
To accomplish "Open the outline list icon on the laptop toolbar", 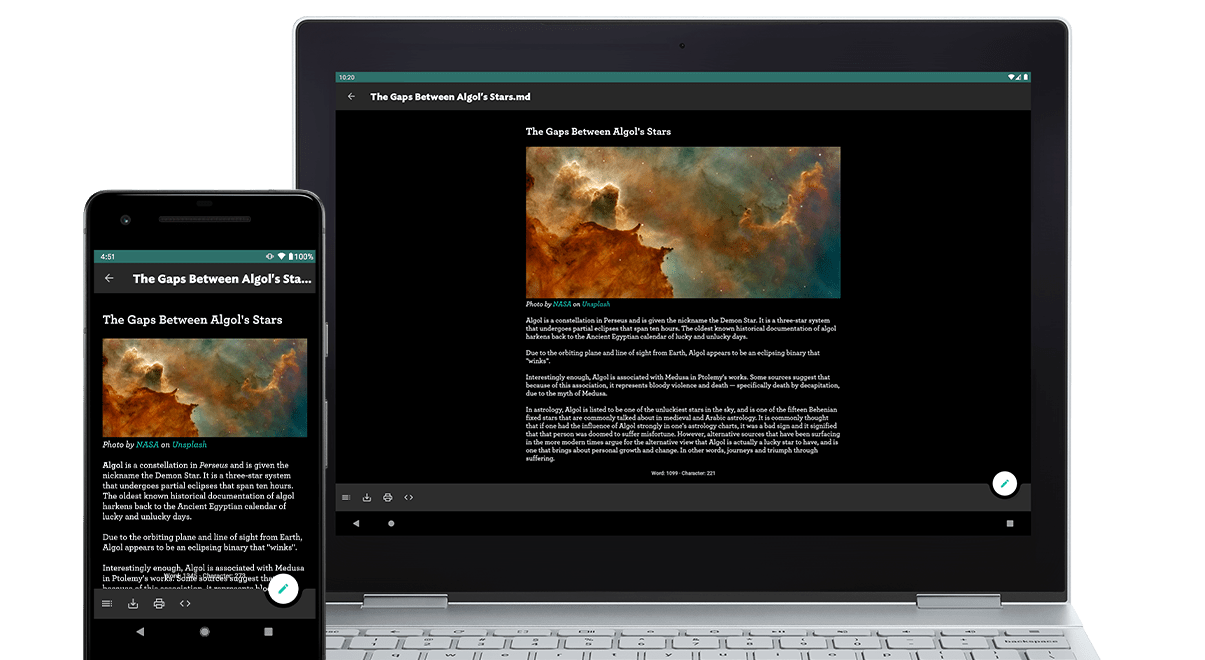I will click(346, 497).
